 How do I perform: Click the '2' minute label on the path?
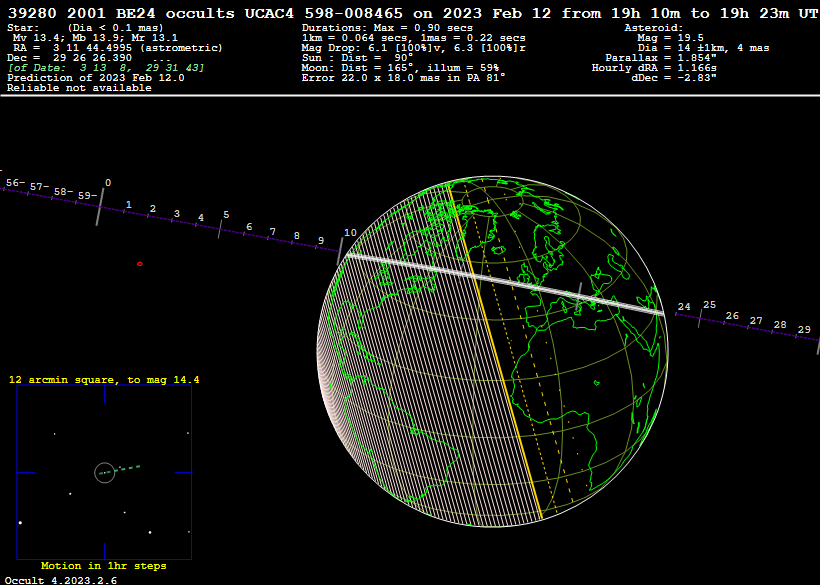tap(153, 209)
